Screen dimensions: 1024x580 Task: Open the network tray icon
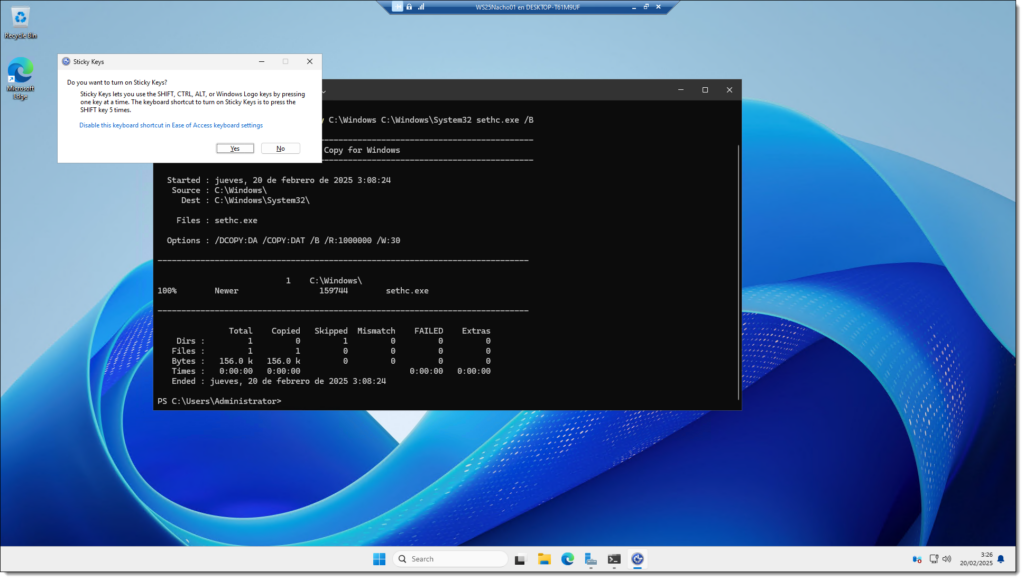coord(935,560)
